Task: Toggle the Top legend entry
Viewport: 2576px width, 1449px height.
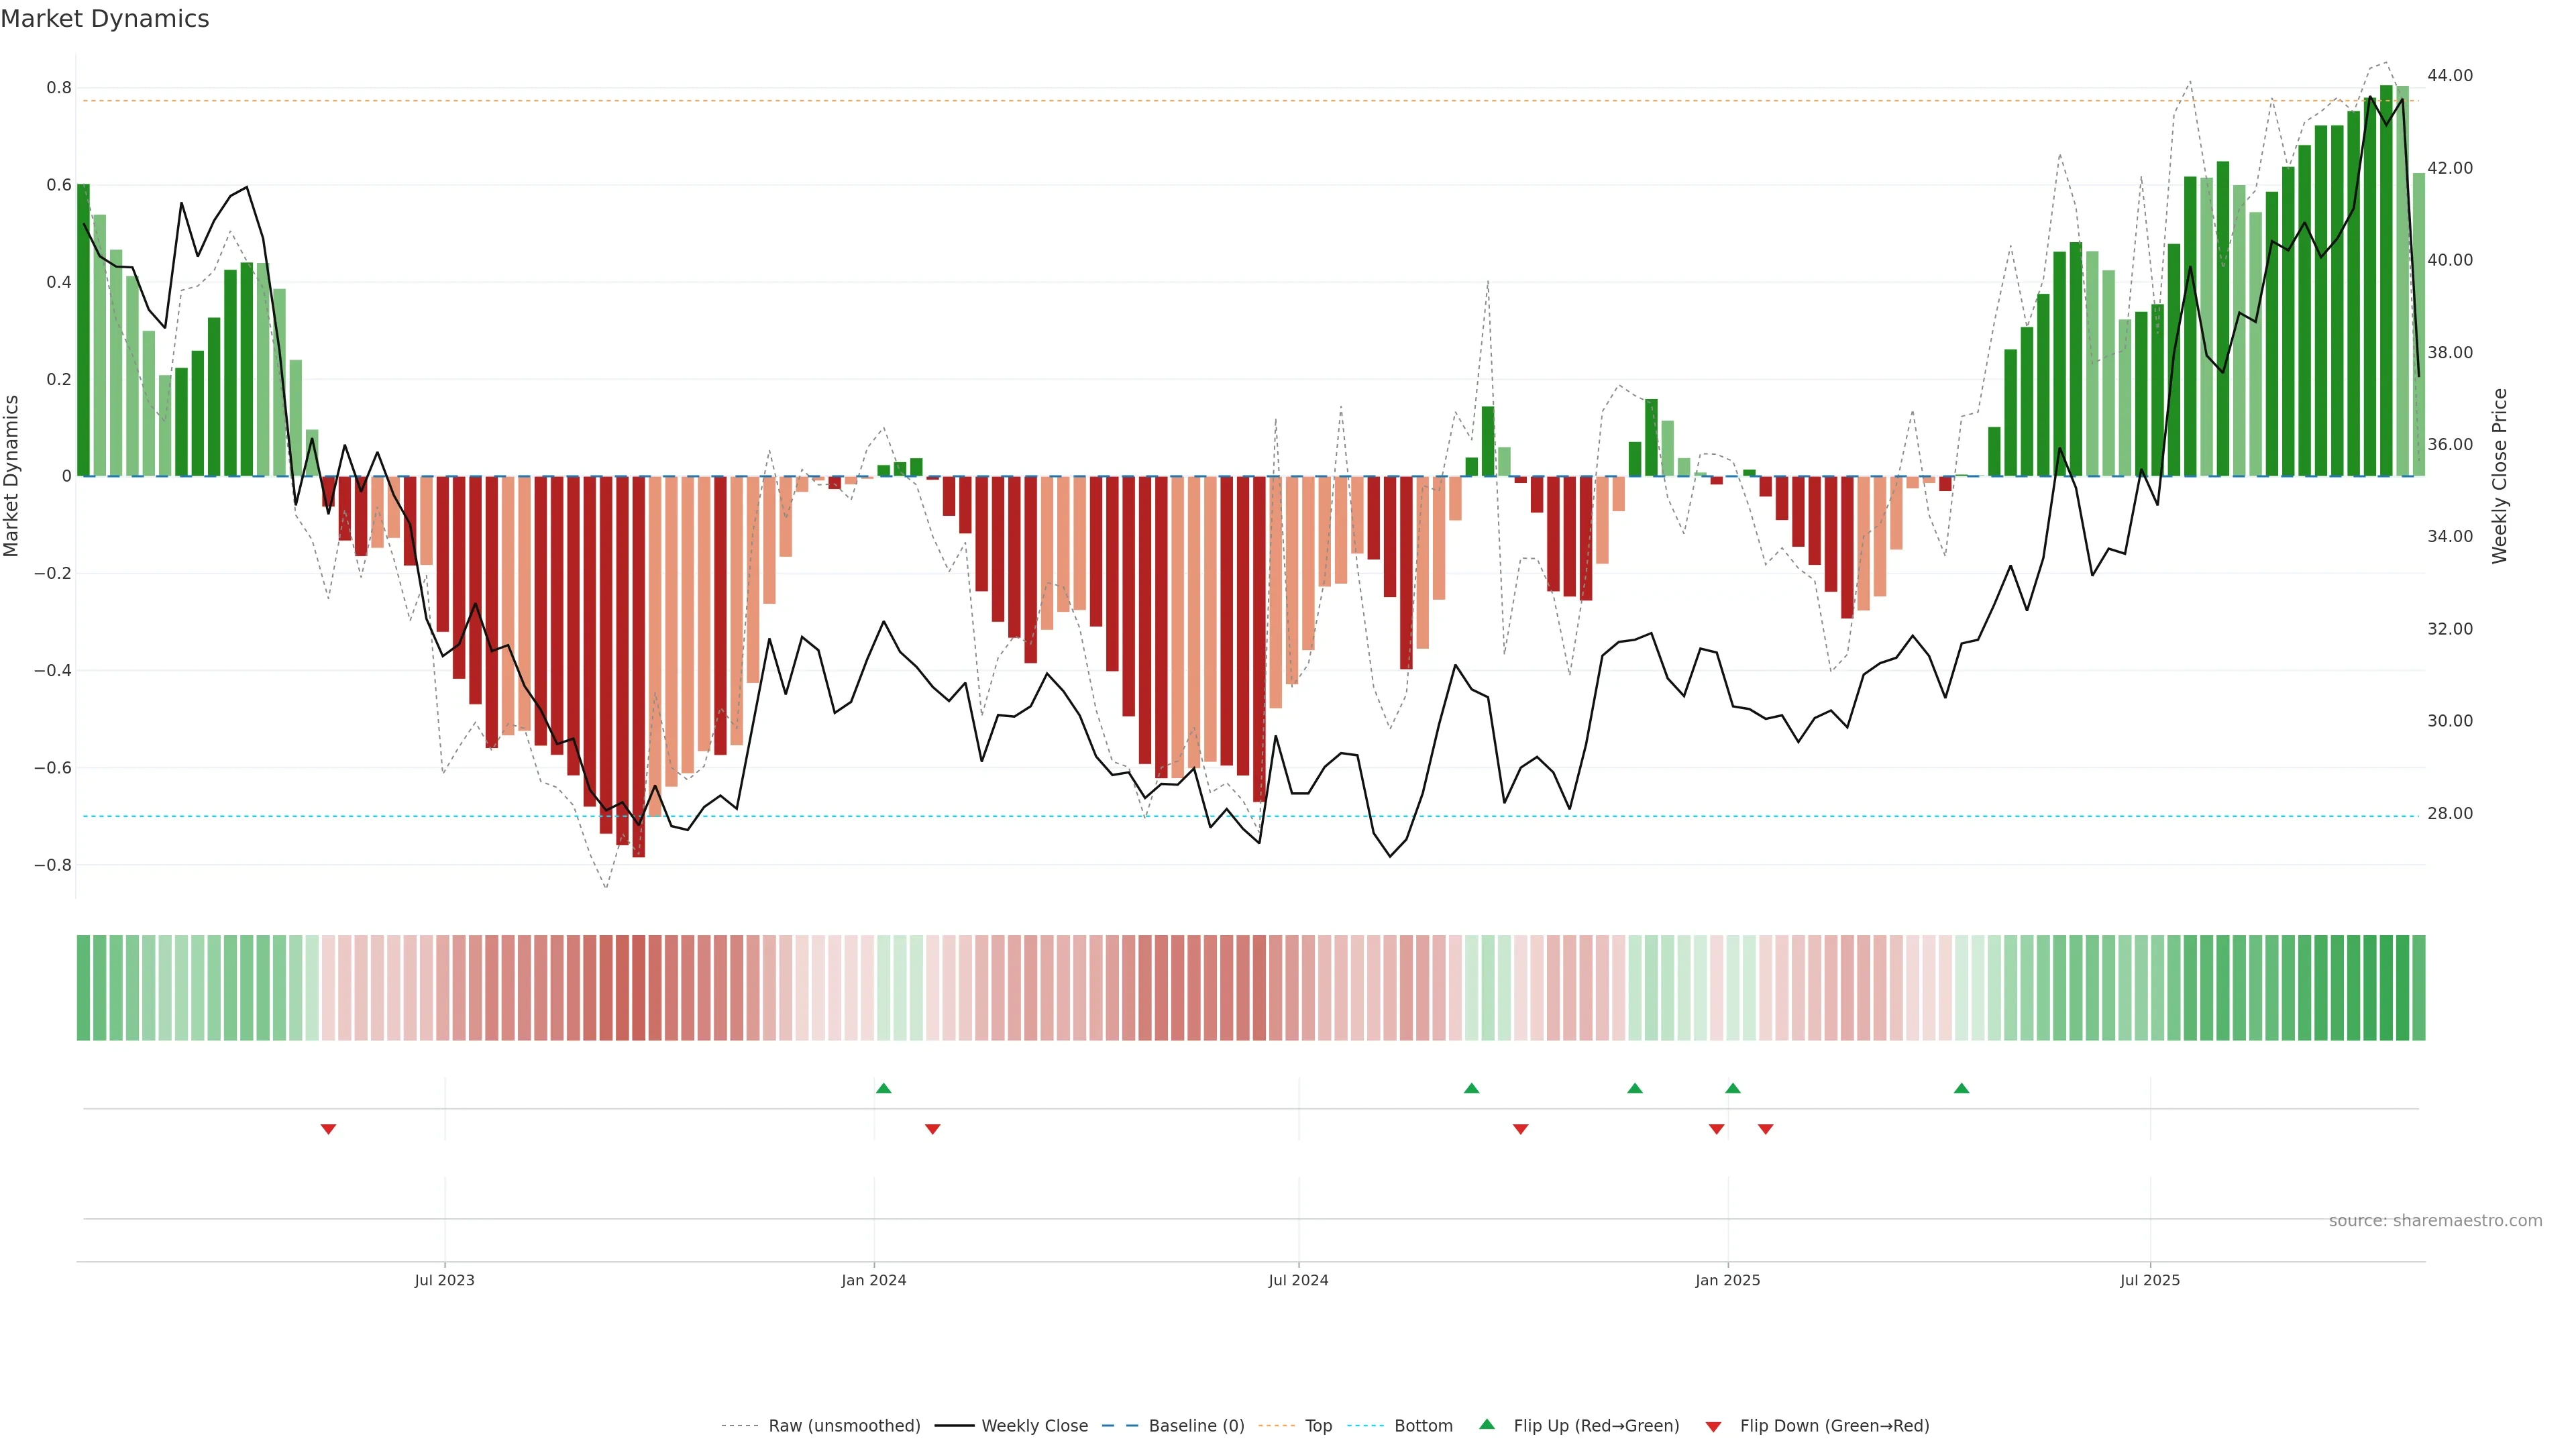Action: pyautogui.click(x=1318, y=1425)
